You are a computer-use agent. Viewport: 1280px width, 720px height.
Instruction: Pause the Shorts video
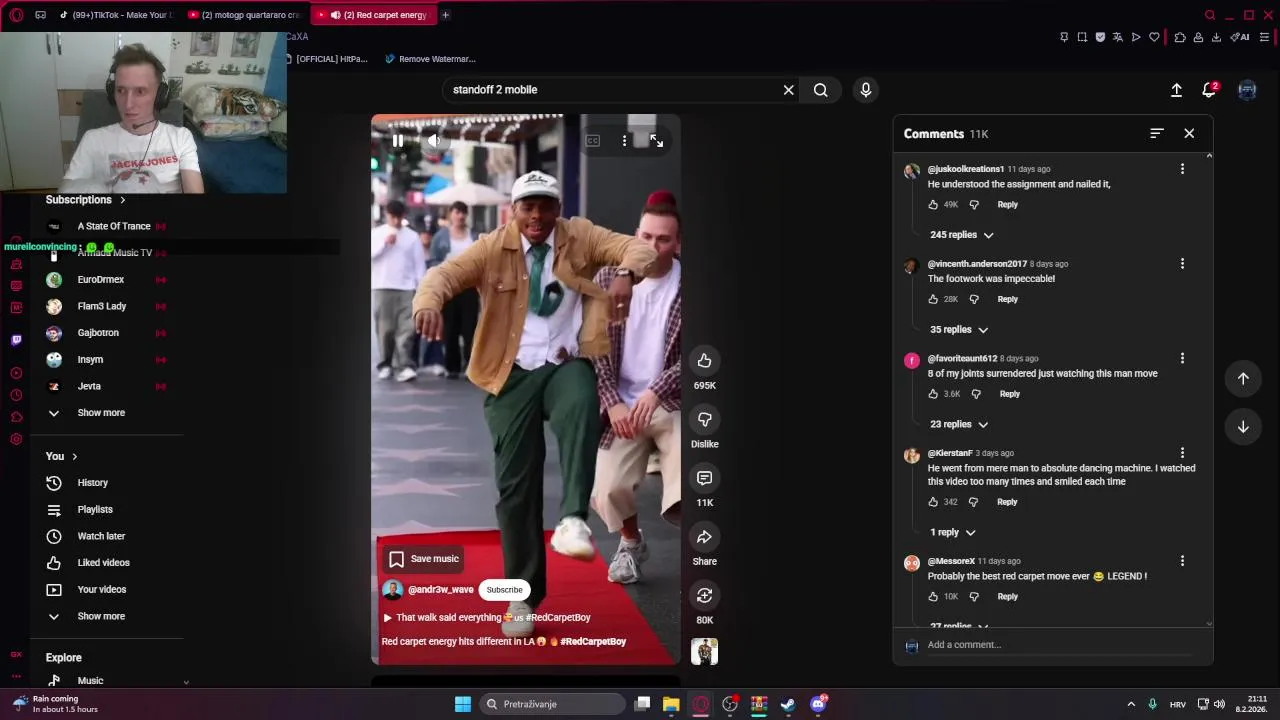tap(397, 141)
